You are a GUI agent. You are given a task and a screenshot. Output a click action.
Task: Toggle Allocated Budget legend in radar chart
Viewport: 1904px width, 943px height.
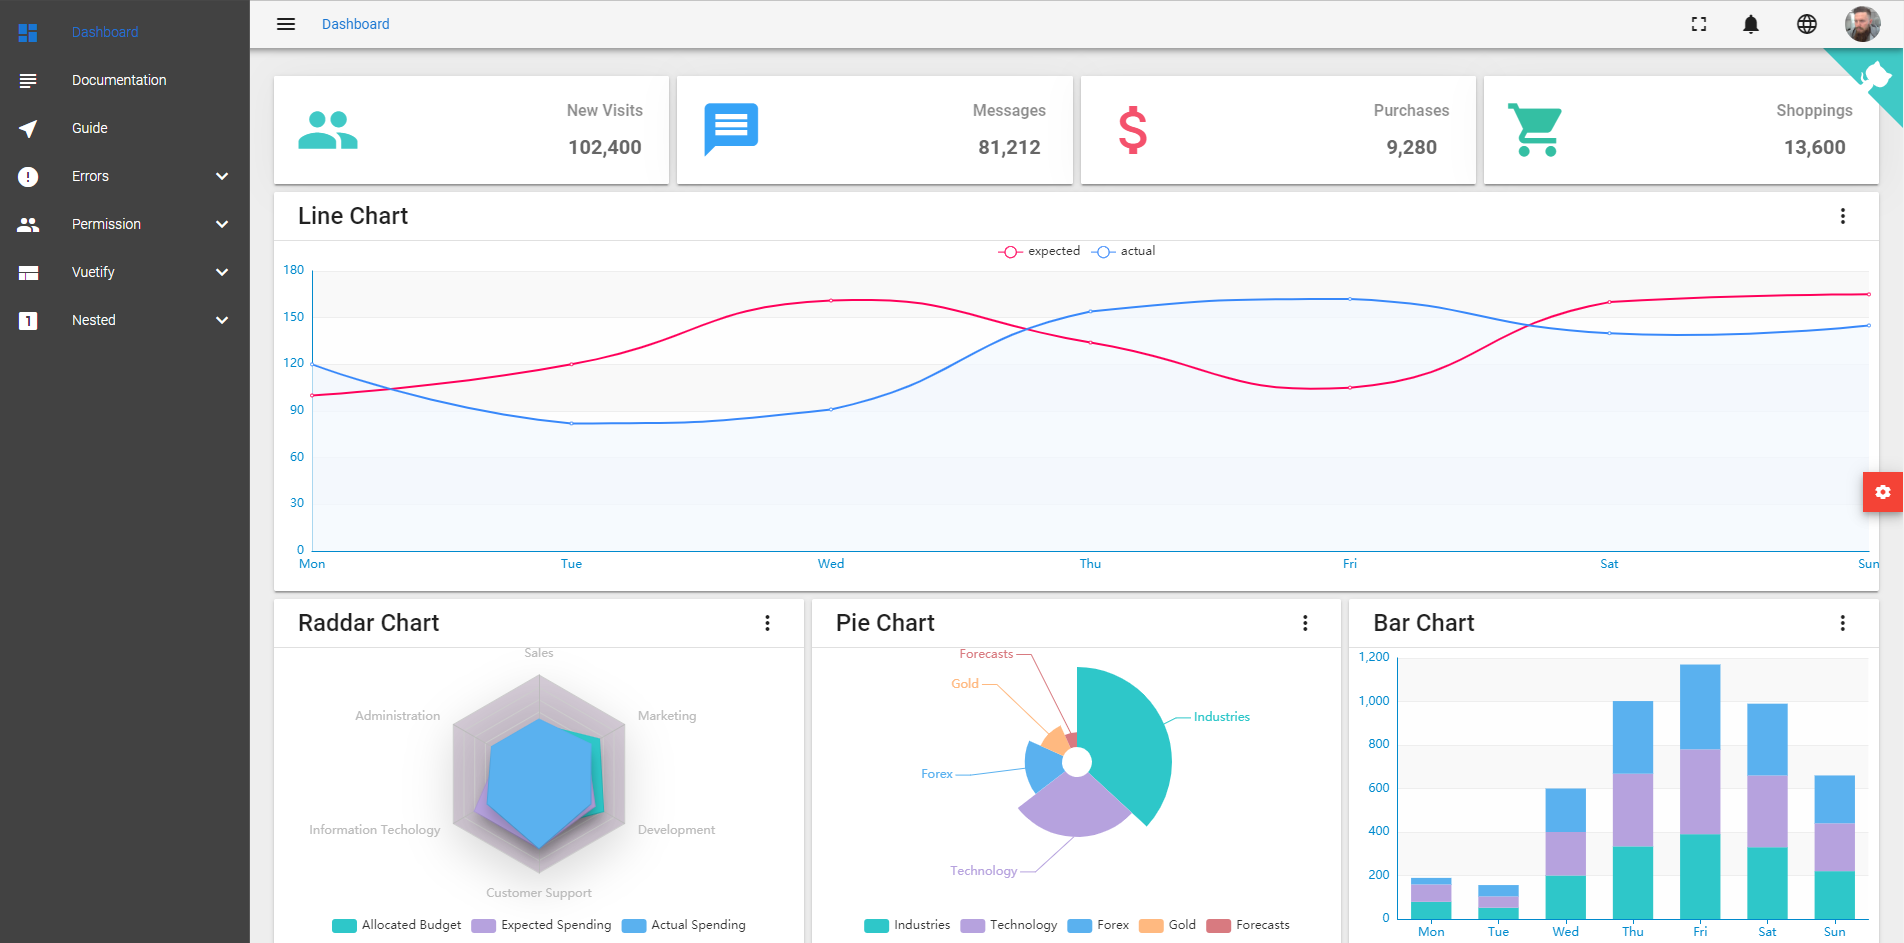coord(397,925)
